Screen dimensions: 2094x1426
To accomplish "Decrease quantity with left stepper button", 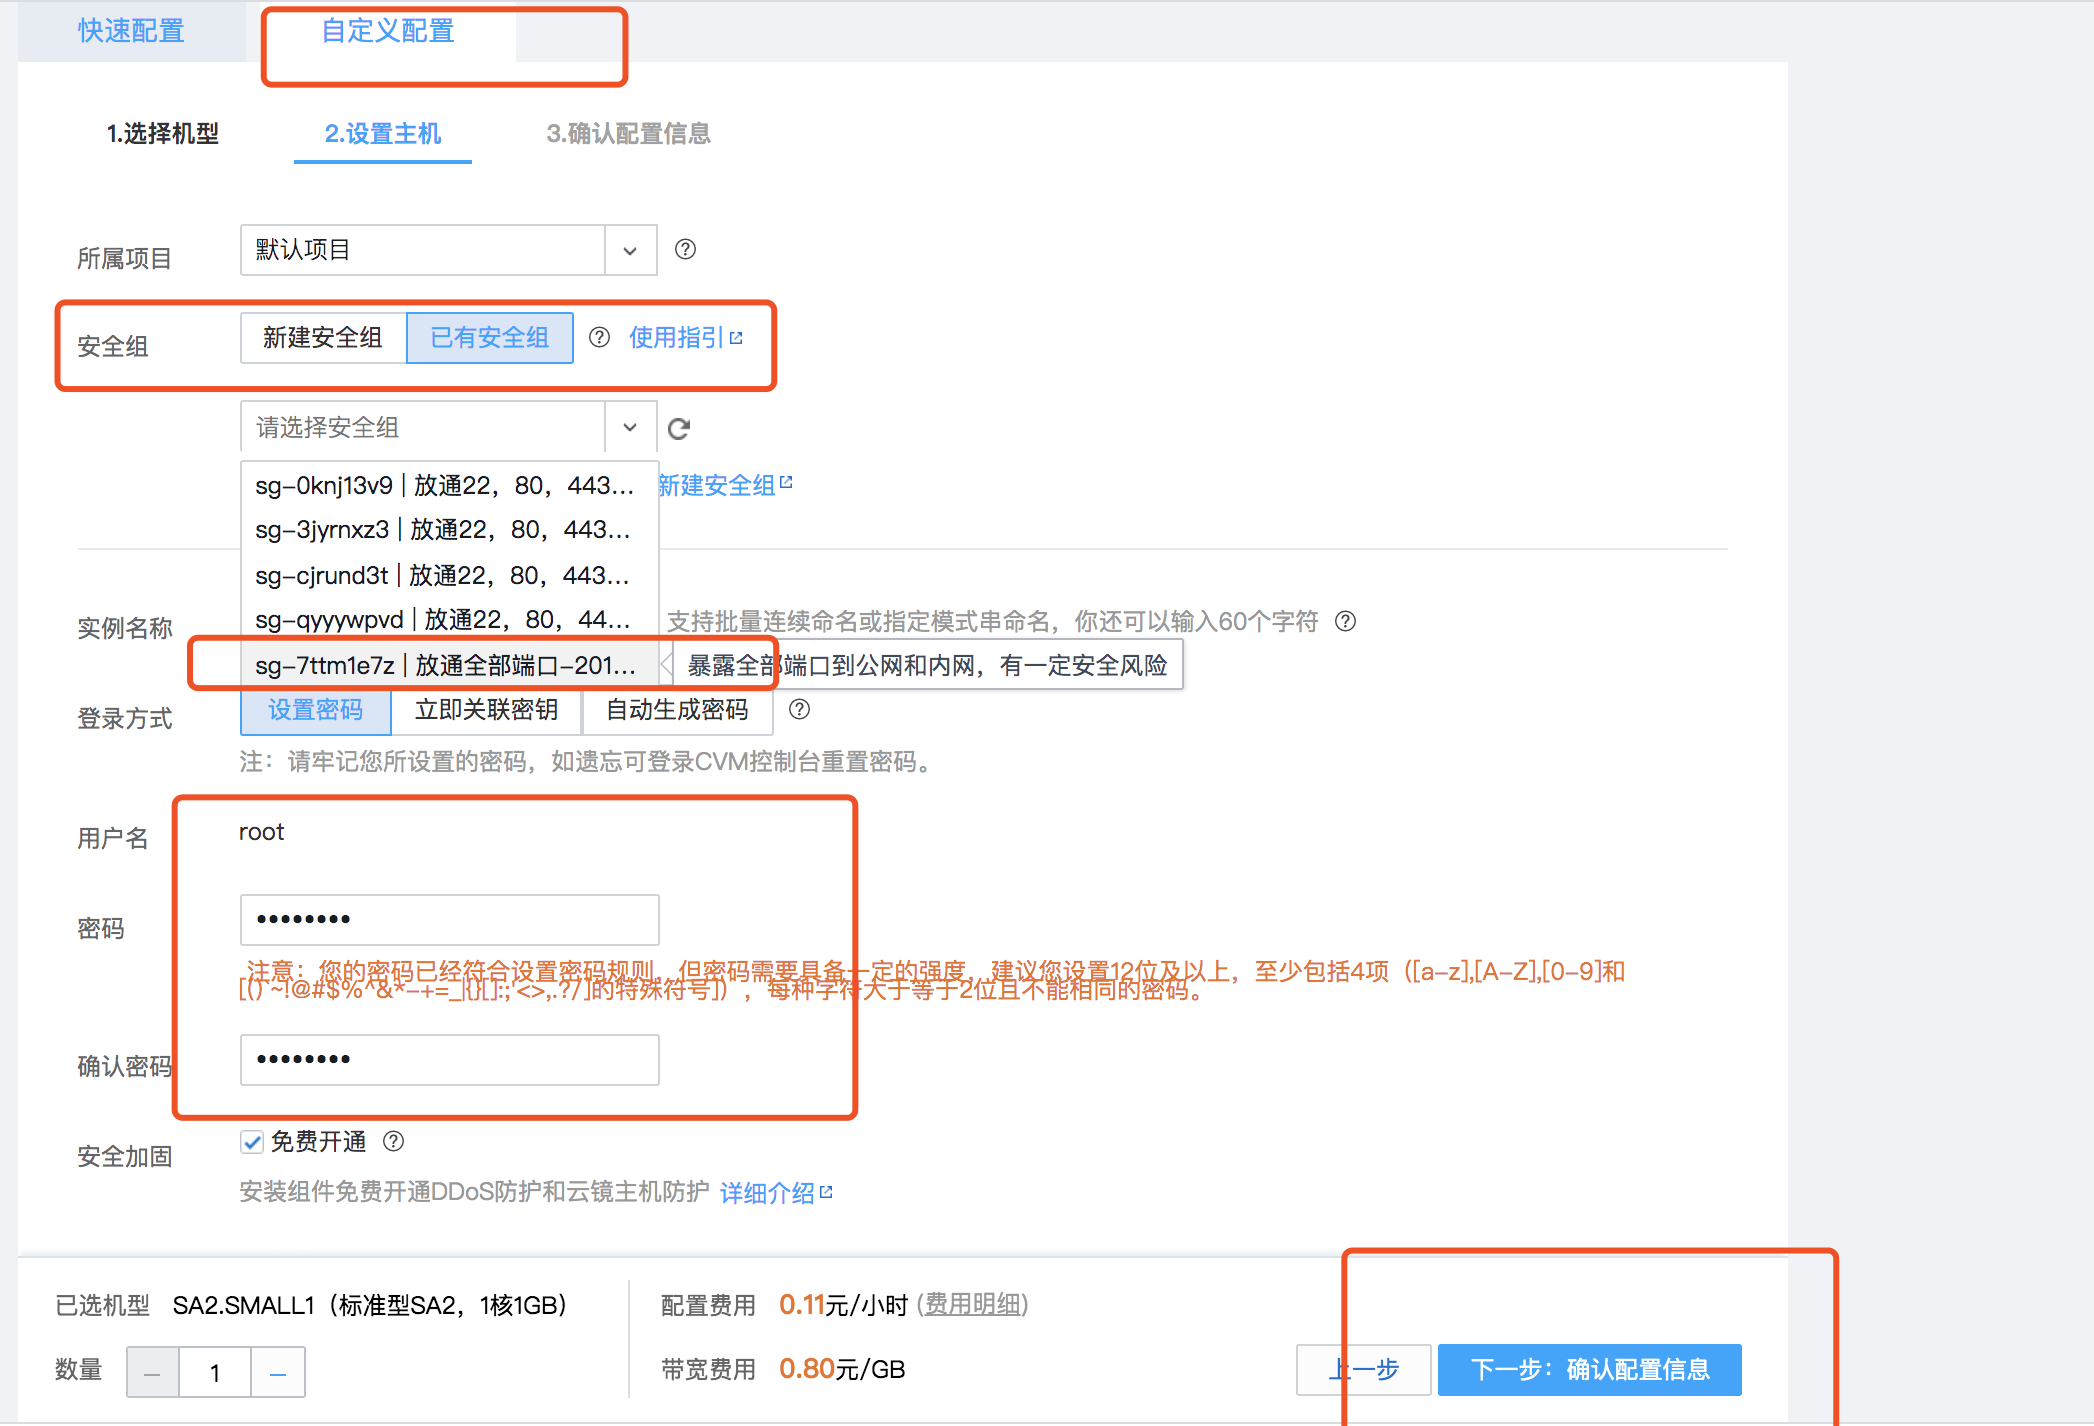I will [153, 1373].
